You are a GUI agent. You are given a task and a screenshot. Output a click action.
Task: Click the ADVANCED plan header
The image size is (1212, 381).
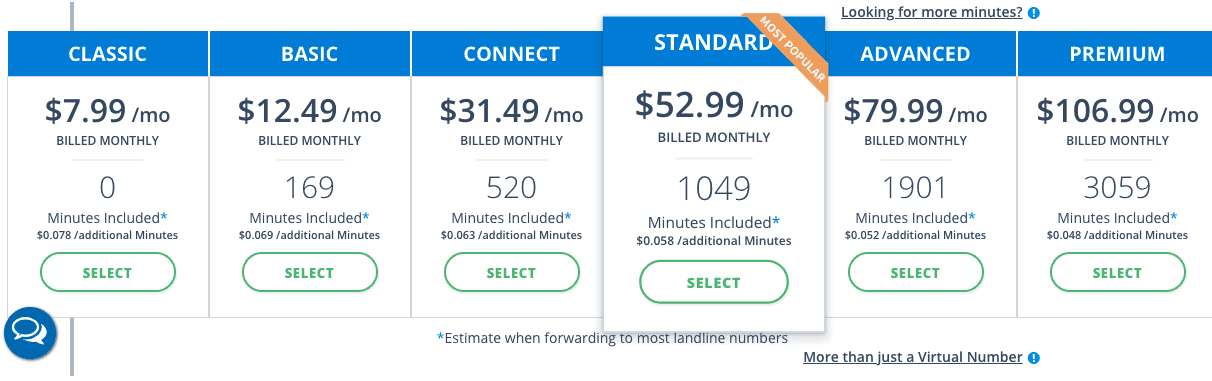(916, 54)
